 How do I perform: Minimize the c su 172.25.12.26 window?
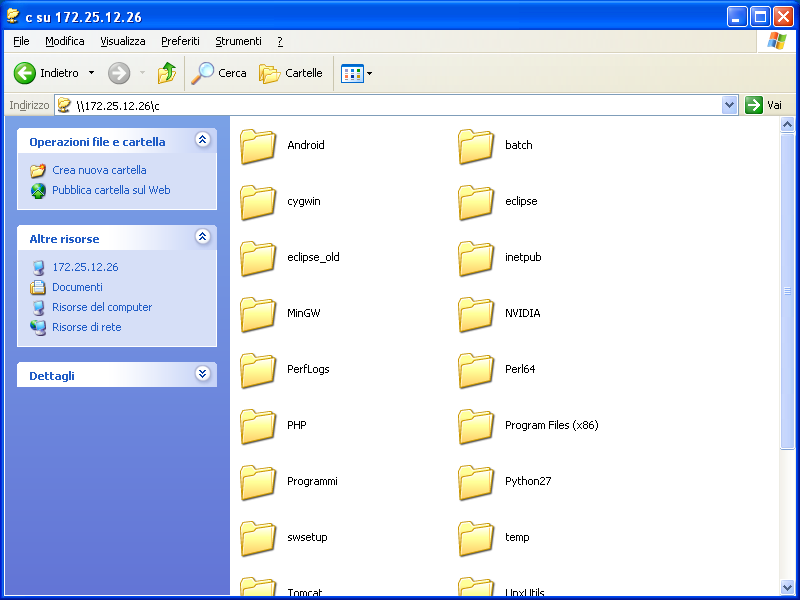(x=736, y=17)
